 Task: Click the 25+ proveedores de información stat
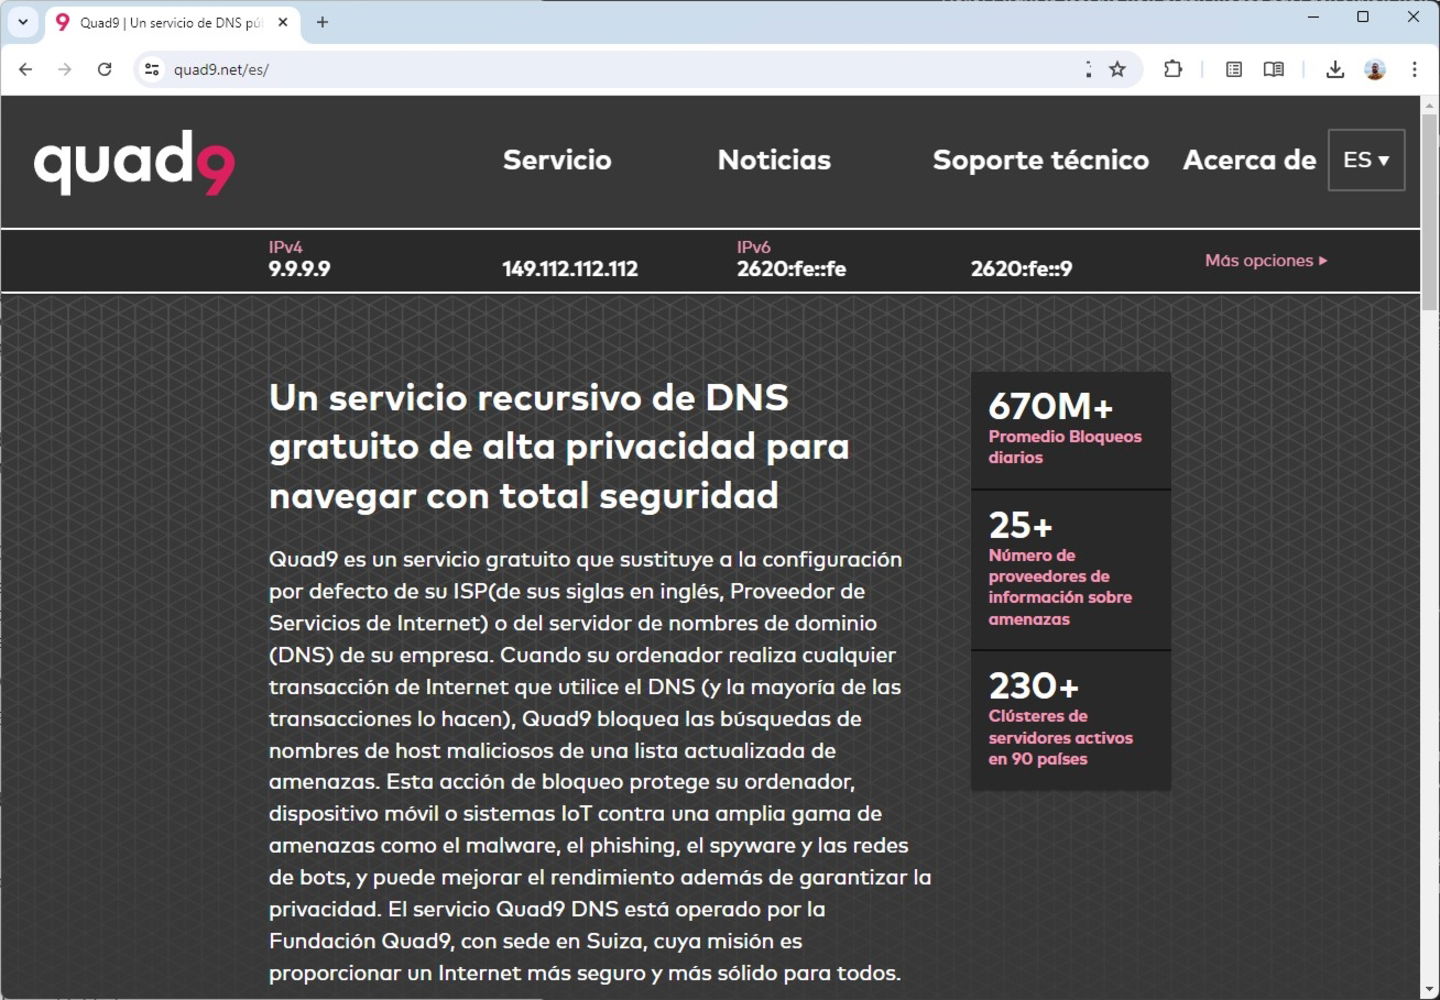coord(1070,570)
